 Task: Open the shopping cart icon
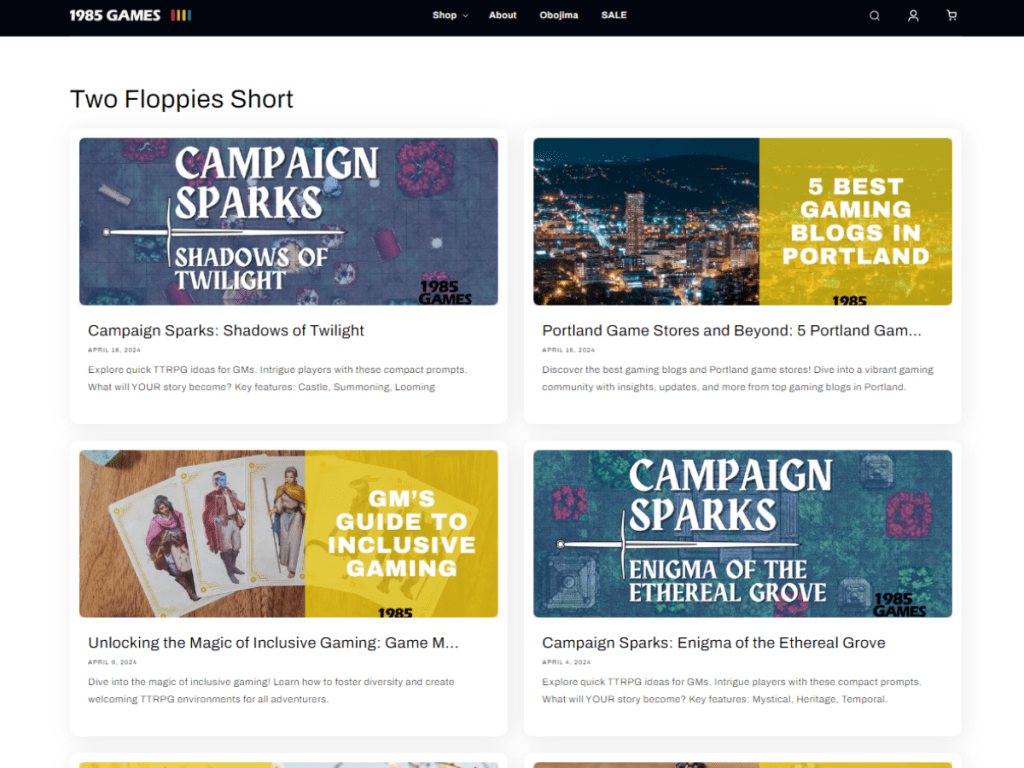[x=951, y=16]
